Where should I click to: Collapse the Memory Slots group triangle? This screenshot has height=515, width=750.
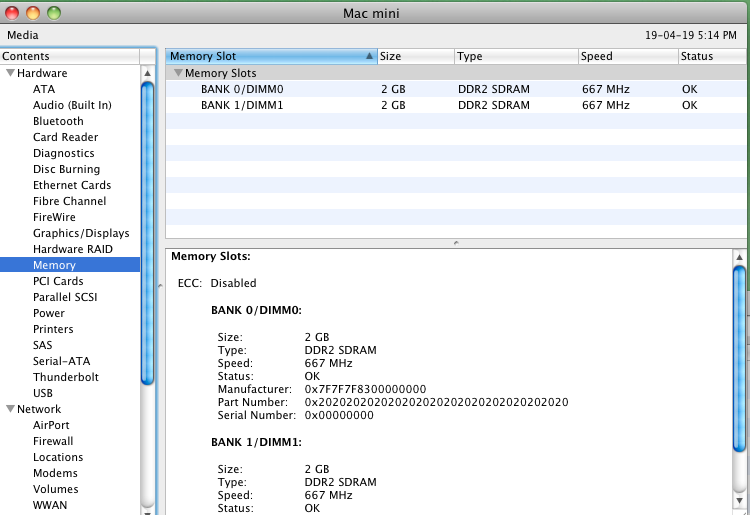pos(178,73)
